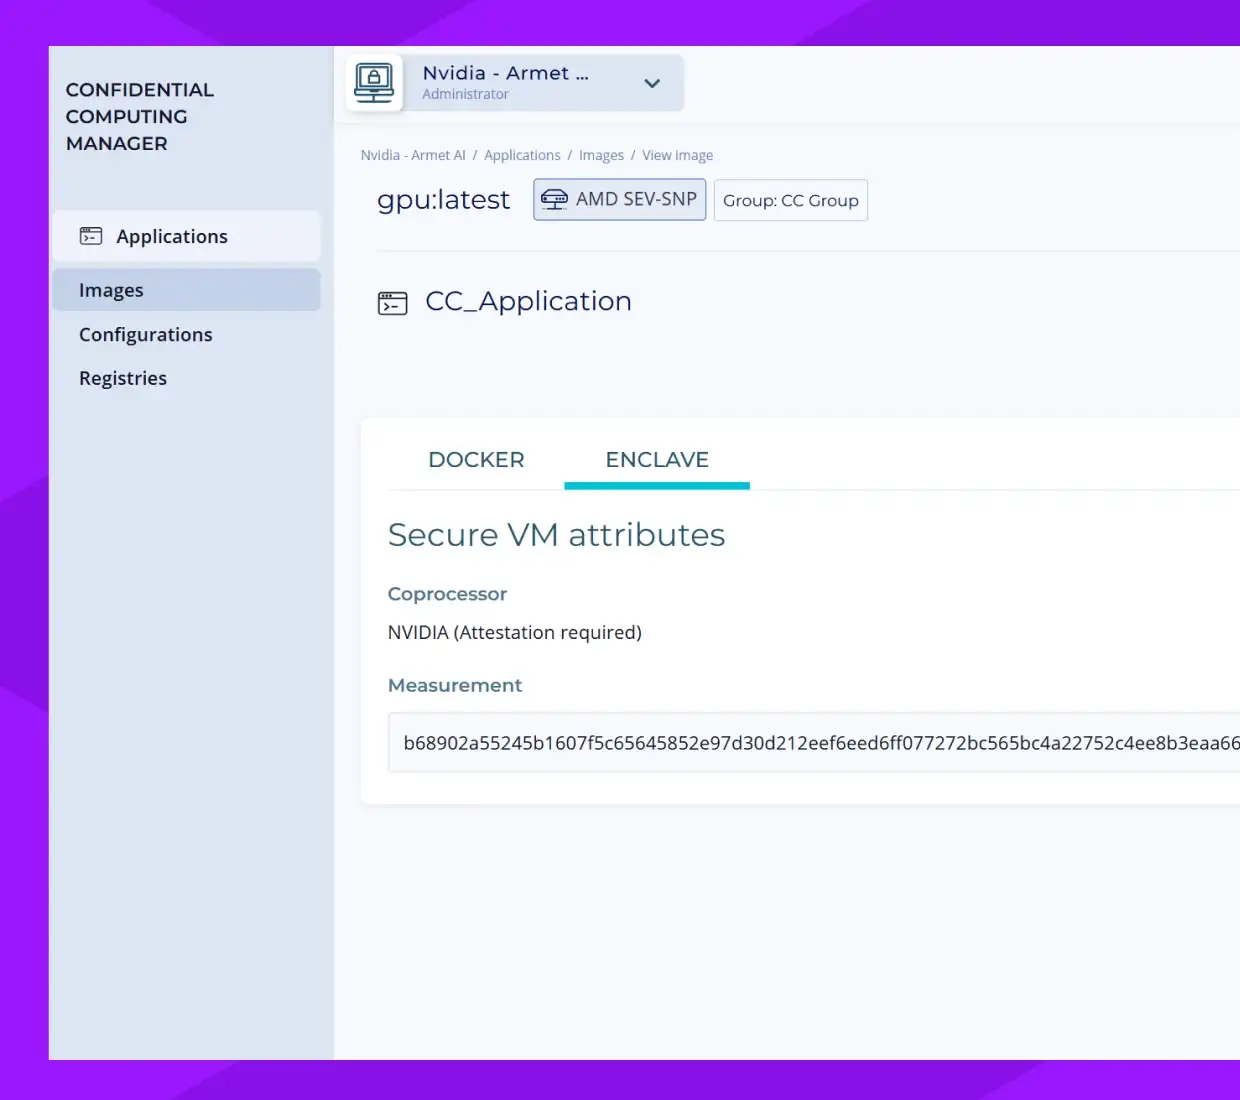Open Registries in the sidebar
The image size is (1240, 1100).
tap(123, 378)
